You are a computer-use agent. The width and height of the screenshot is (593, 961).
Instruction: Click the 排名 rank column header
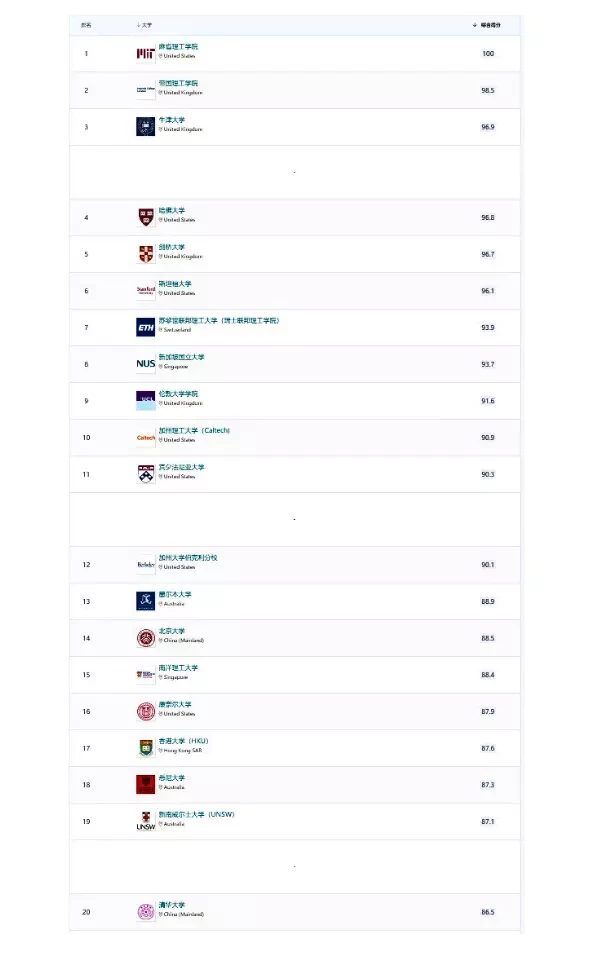coord(86,25)
